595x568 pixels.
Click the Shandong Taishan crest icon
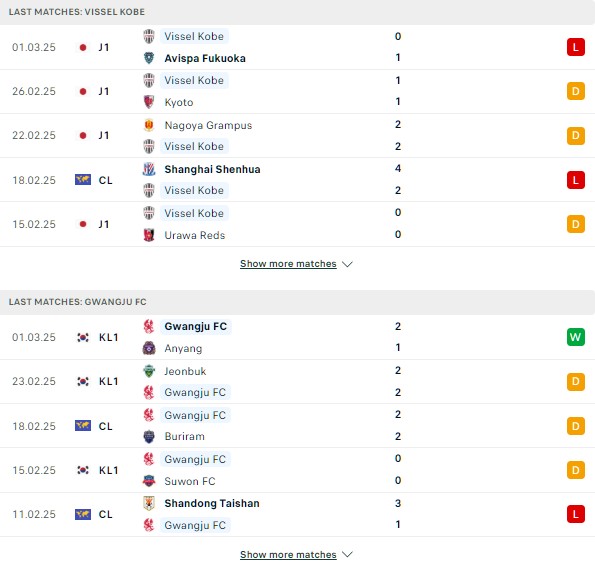coord(149,503)
